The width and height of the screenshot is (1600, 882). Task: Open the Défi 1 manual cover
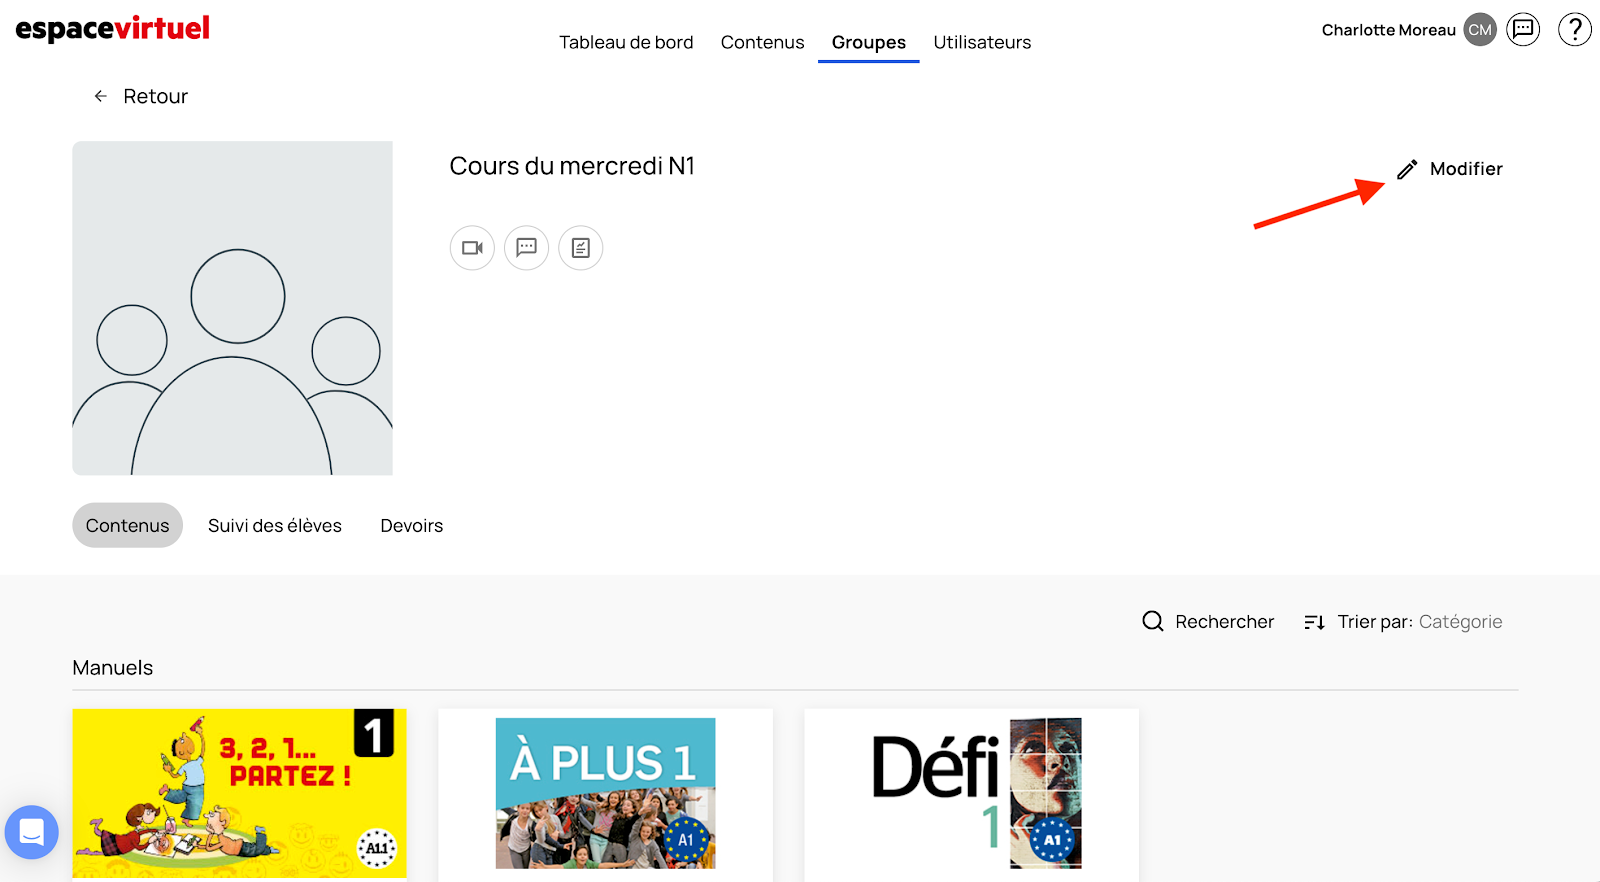tap(971, 793)
